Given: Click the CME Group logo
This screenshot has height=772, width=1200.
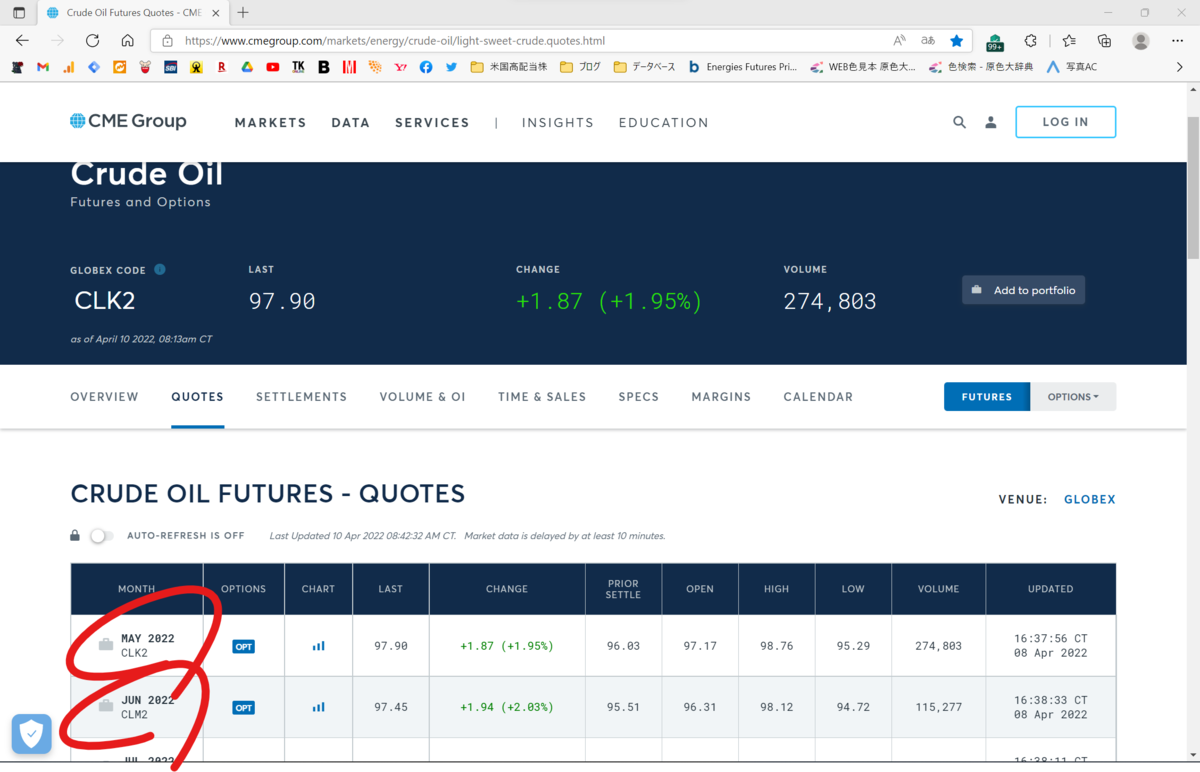Looking at the screenshot, I should pos(128,121).
